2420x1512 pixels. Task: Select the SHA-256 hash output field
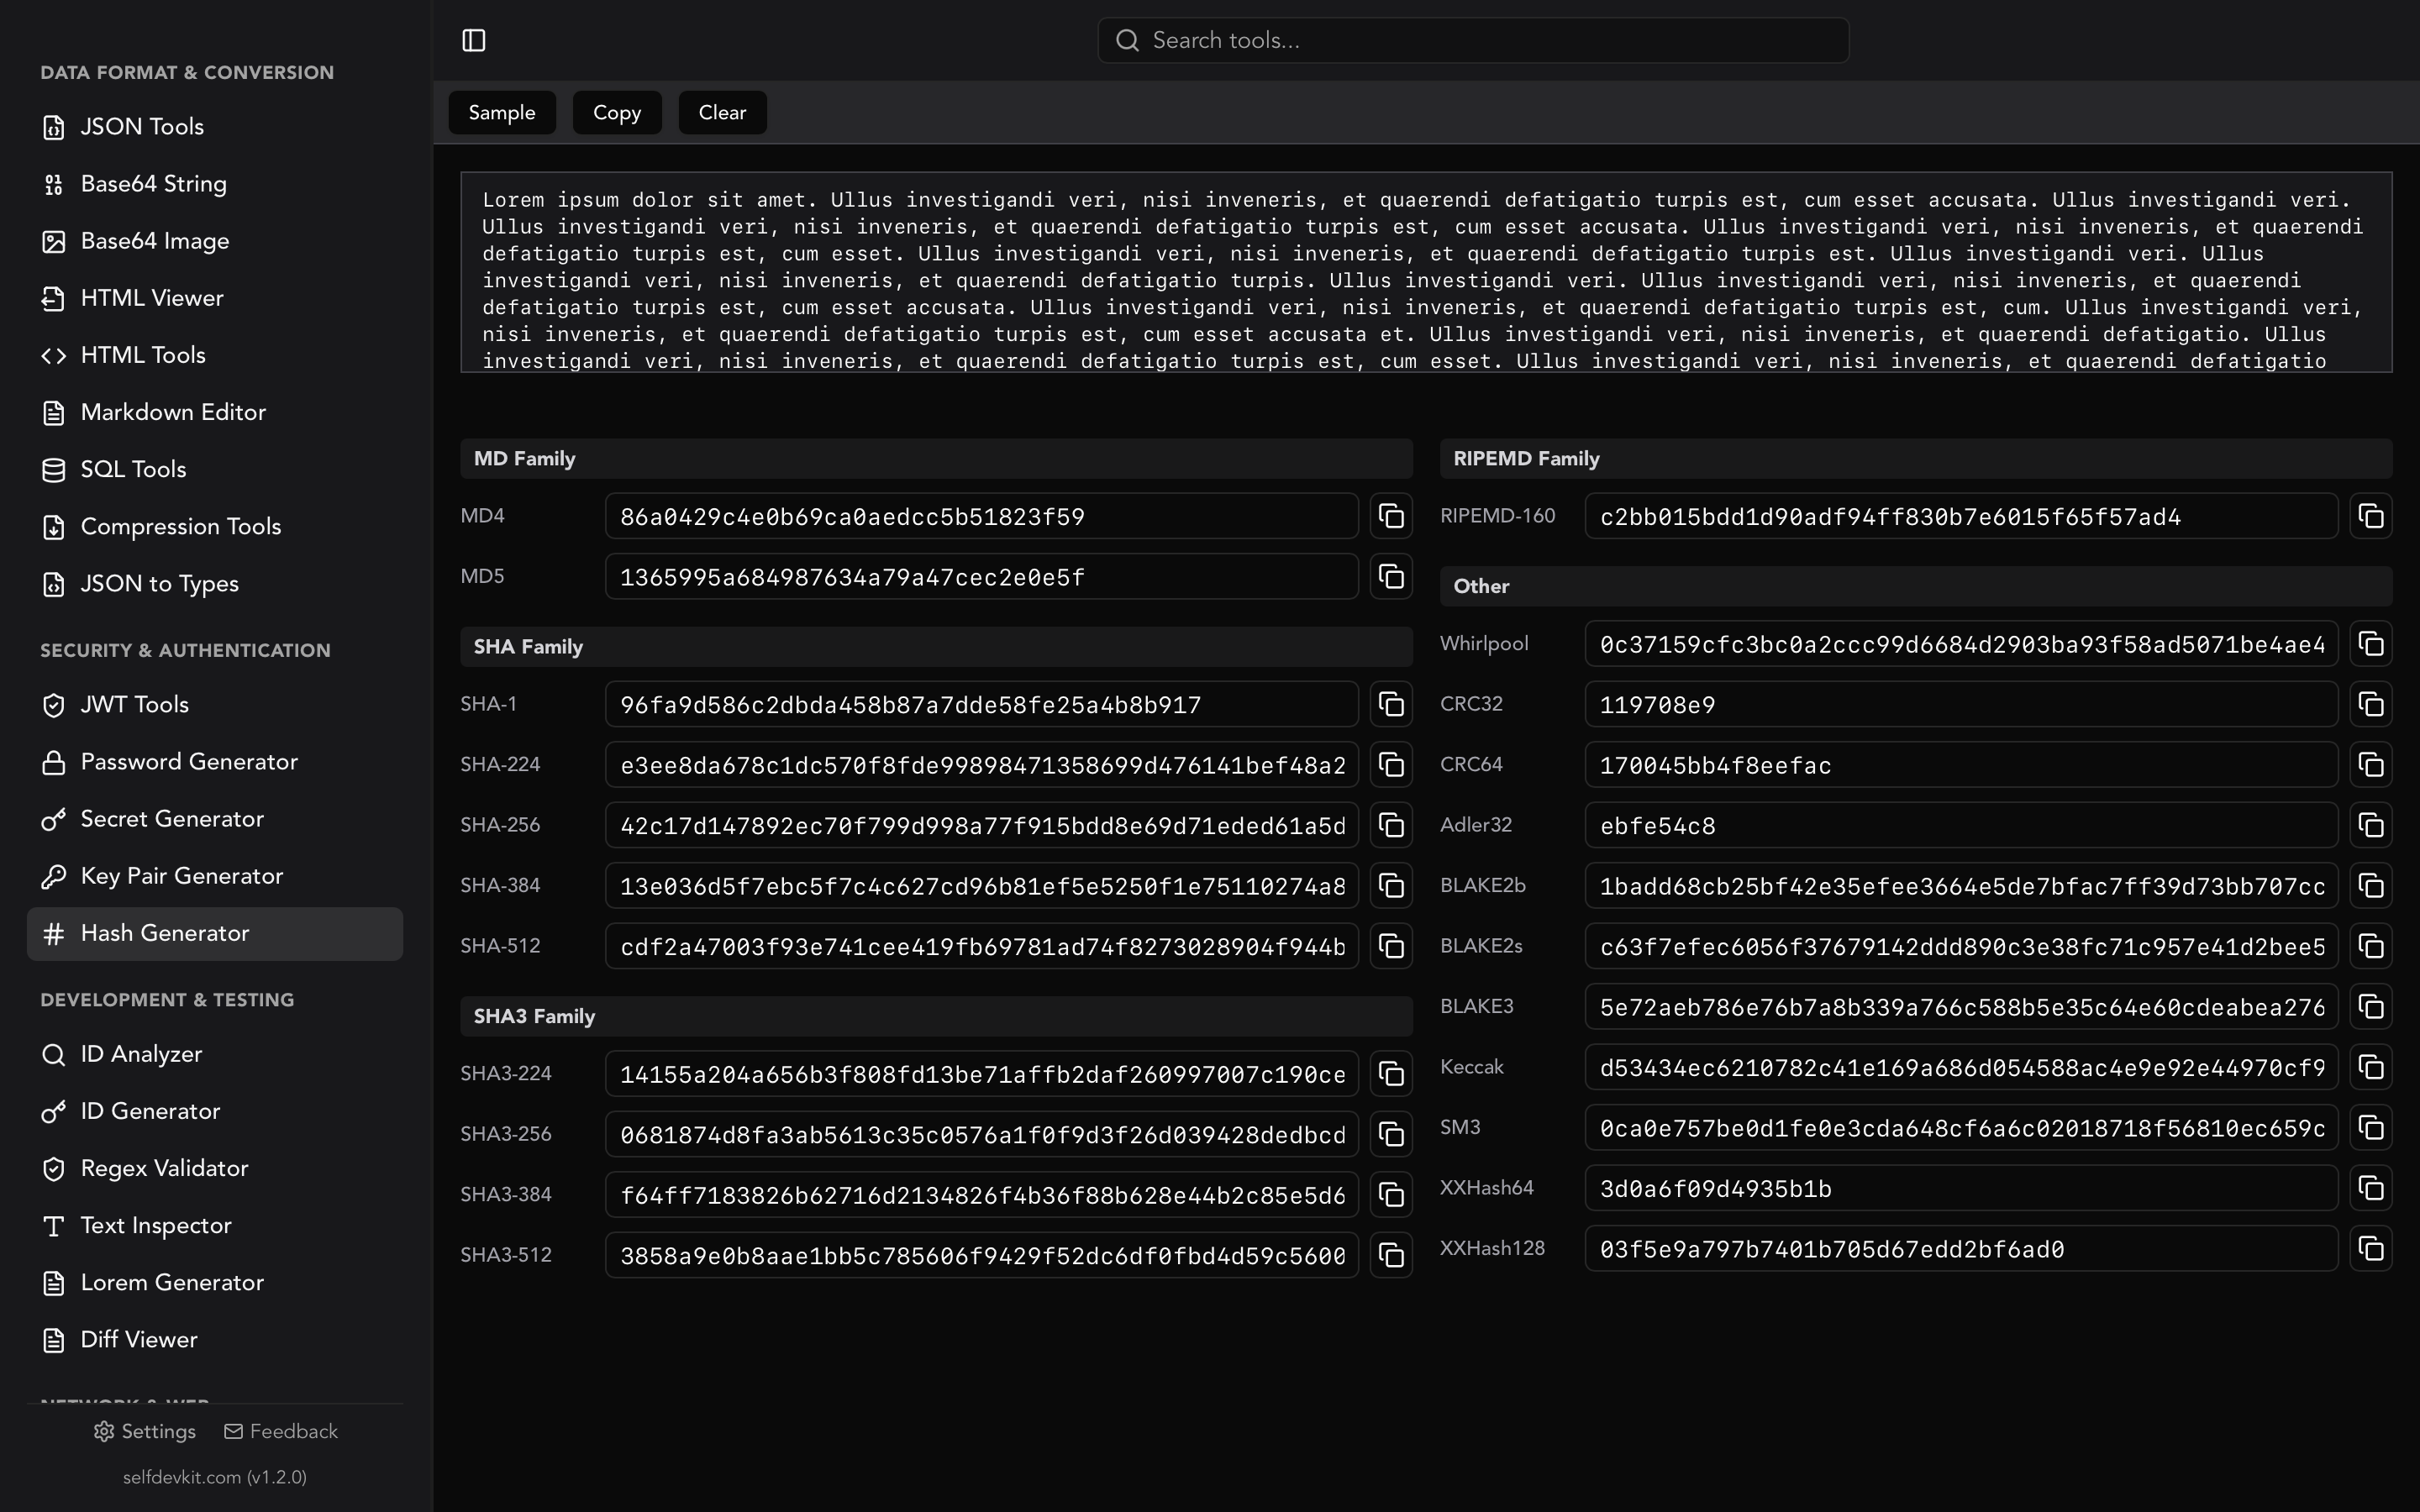[981, 825]
